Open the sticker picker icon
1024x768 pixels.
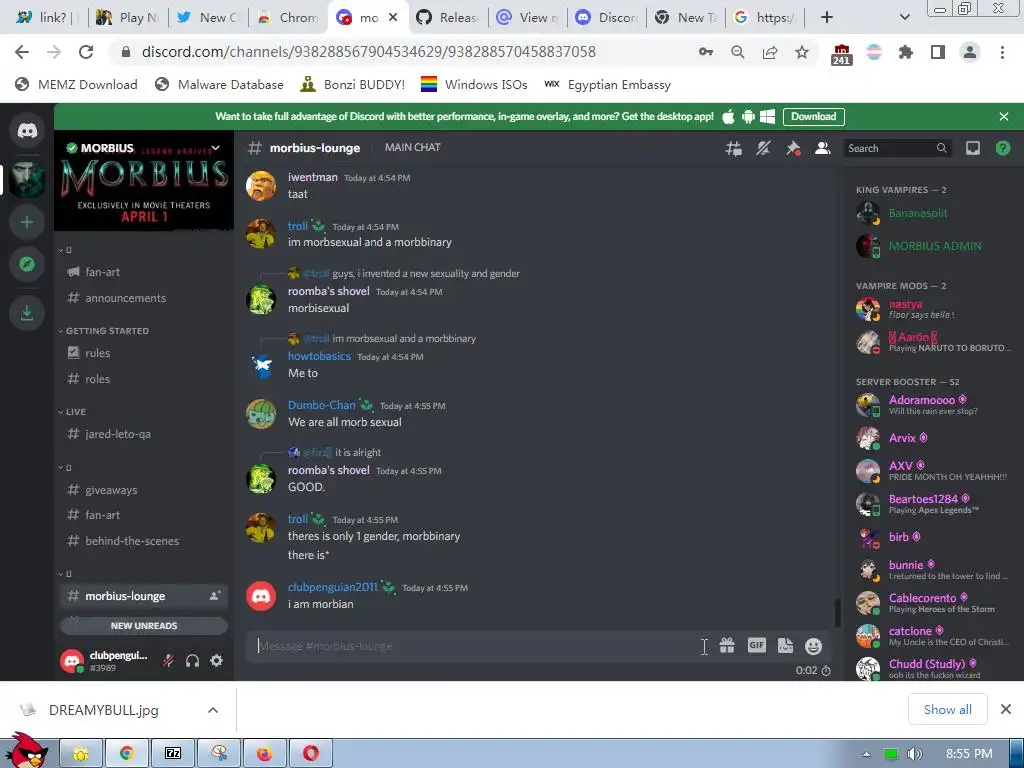(x=785, y=645)
